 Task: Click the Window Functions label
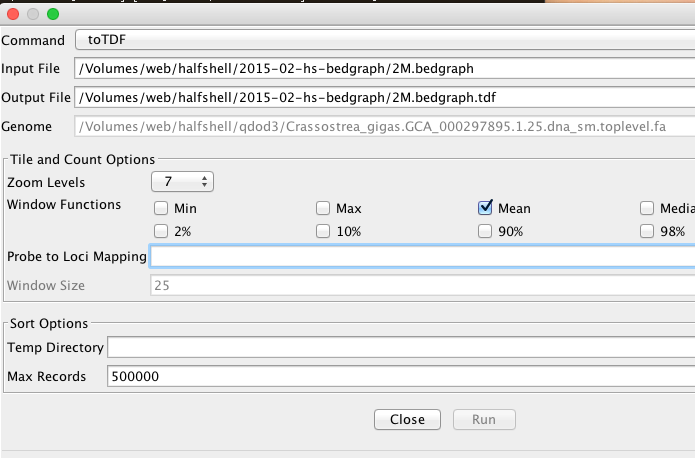(64, 204)
